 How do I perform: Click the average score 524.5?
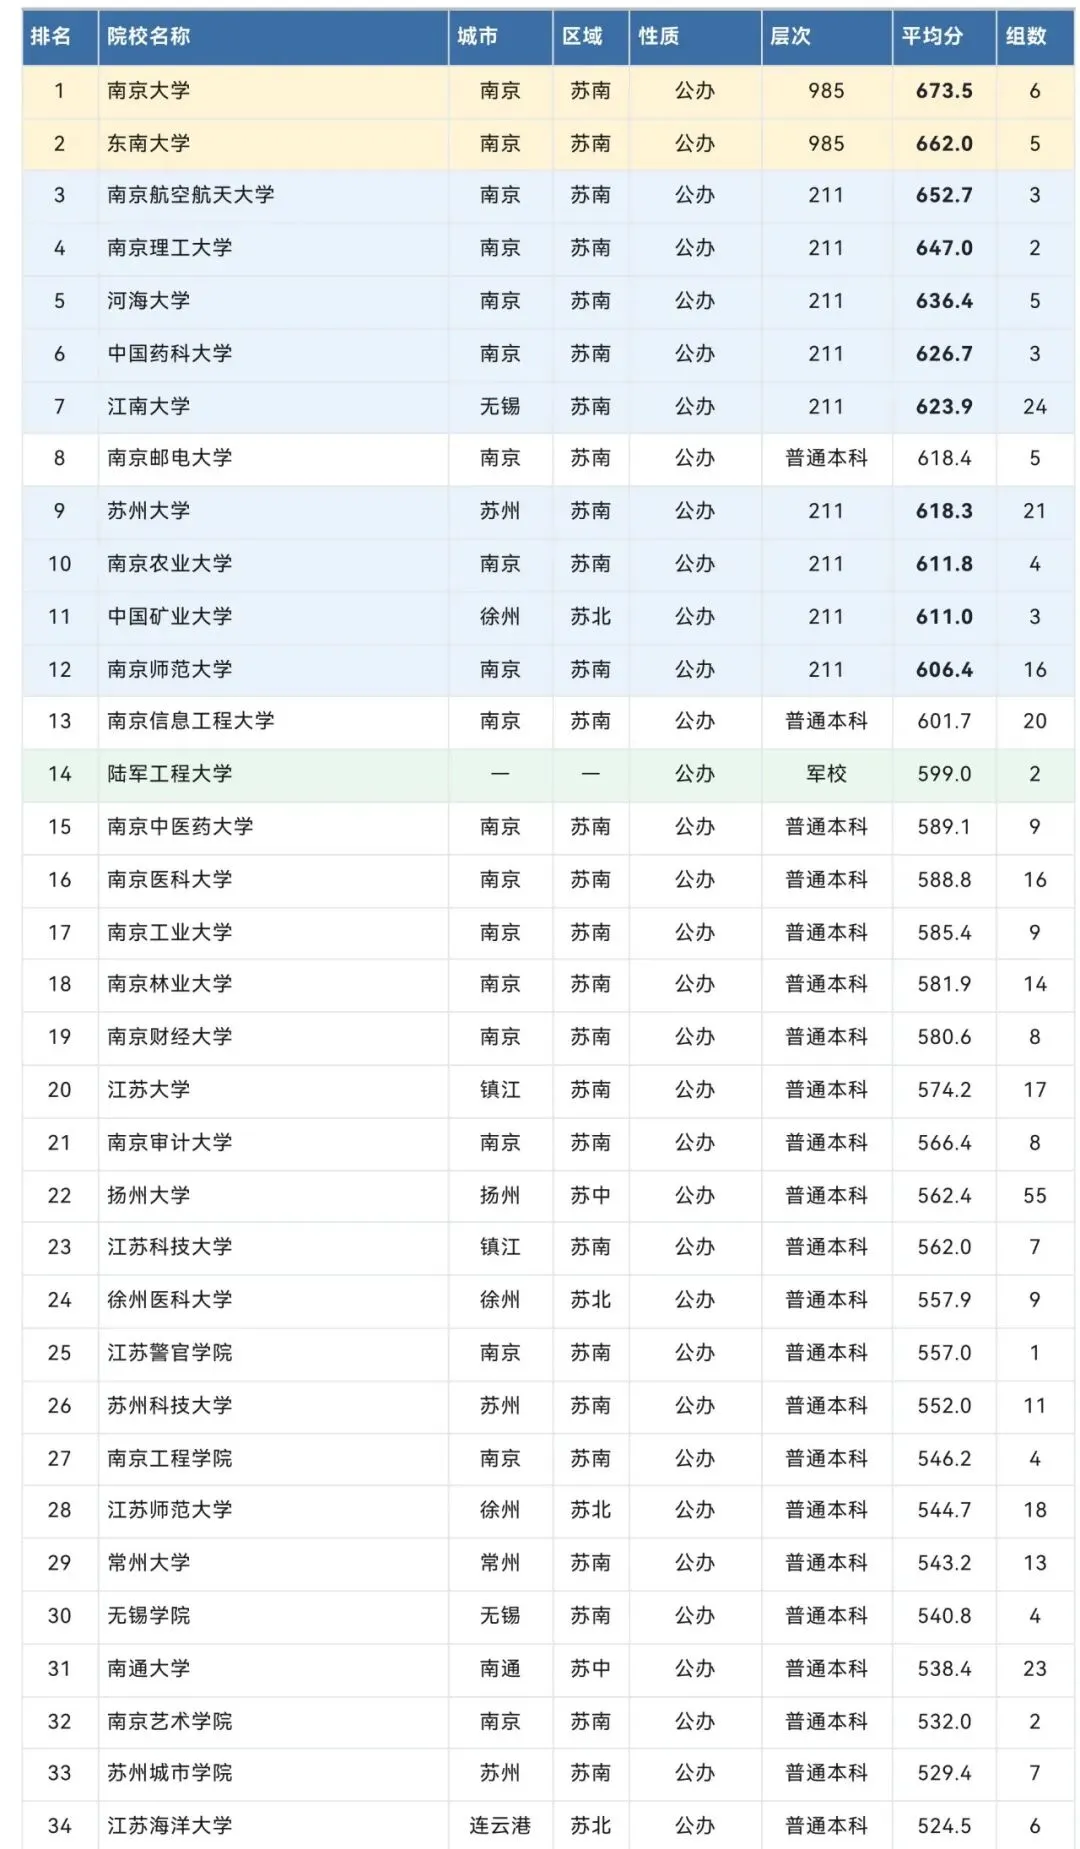click(x=944, y=1827)
